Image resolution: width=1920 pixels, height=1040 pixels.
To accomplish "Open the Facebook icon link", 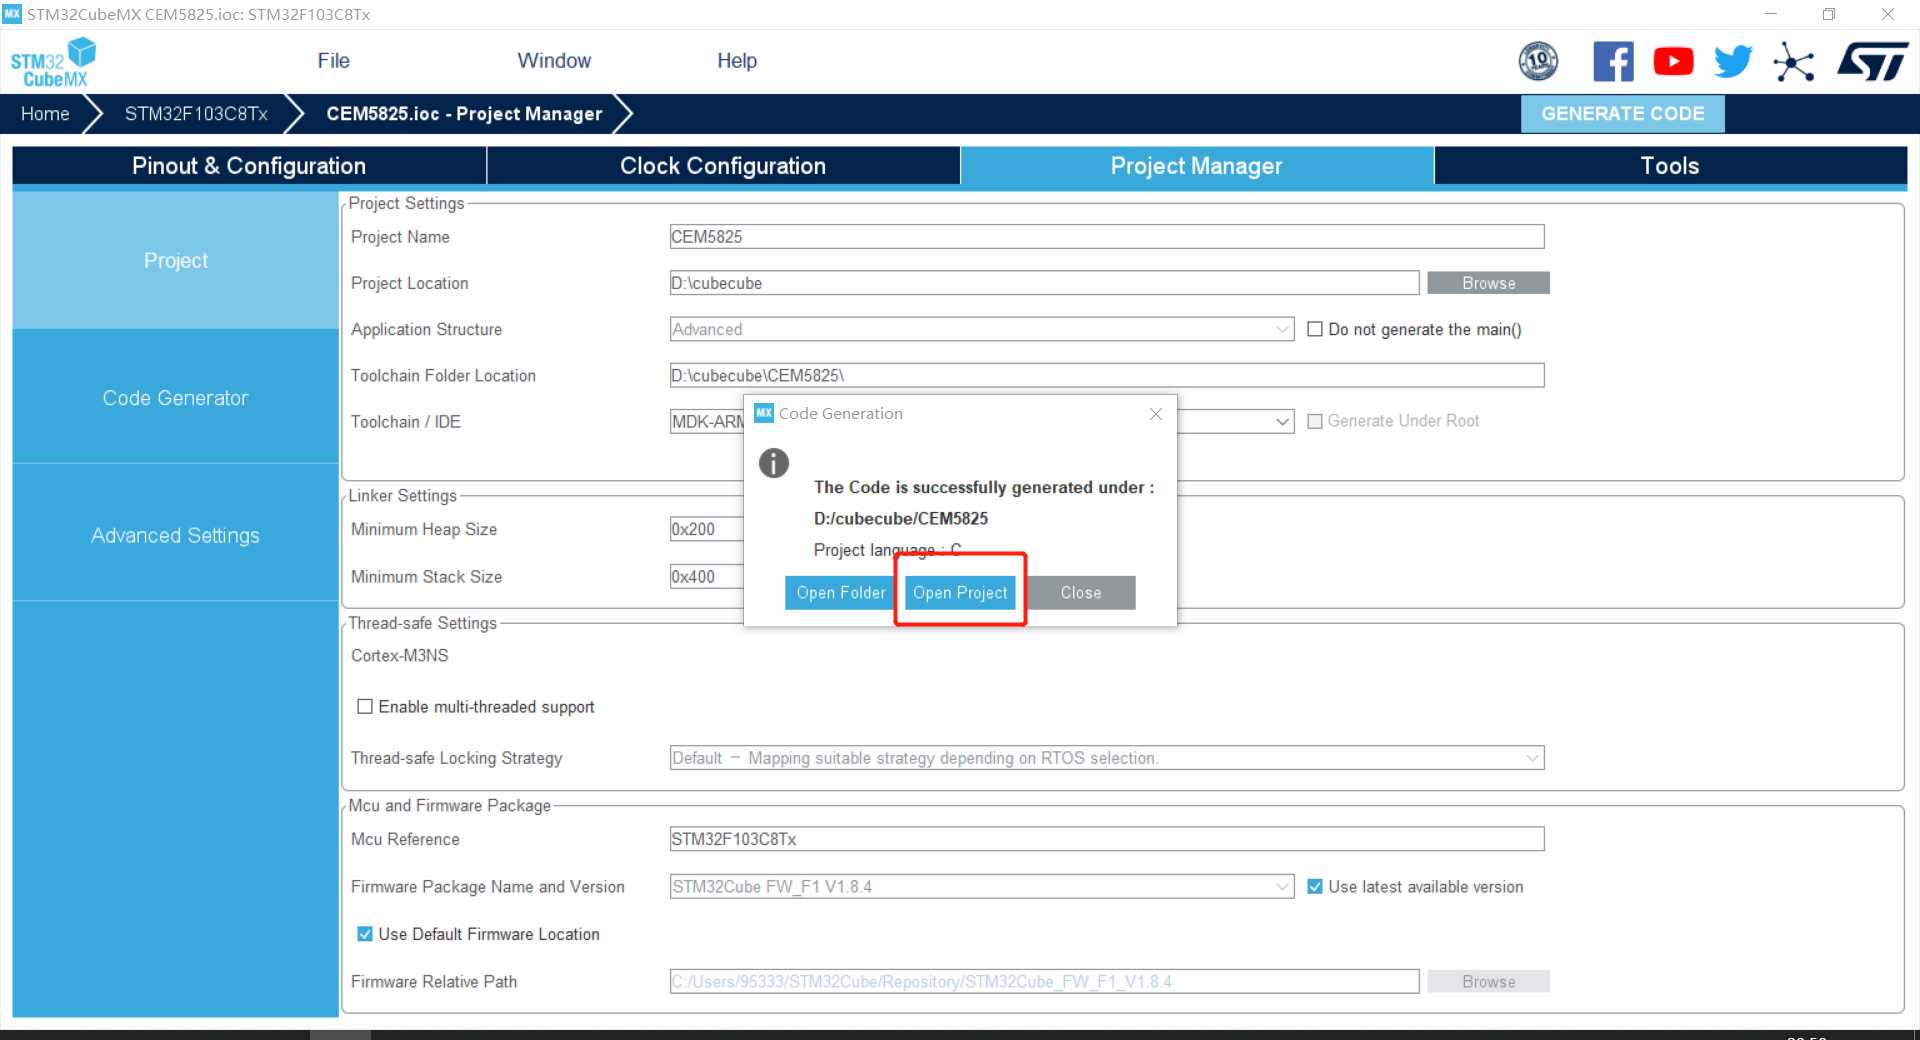I will pyautogui.click(x=1613, y=62).
